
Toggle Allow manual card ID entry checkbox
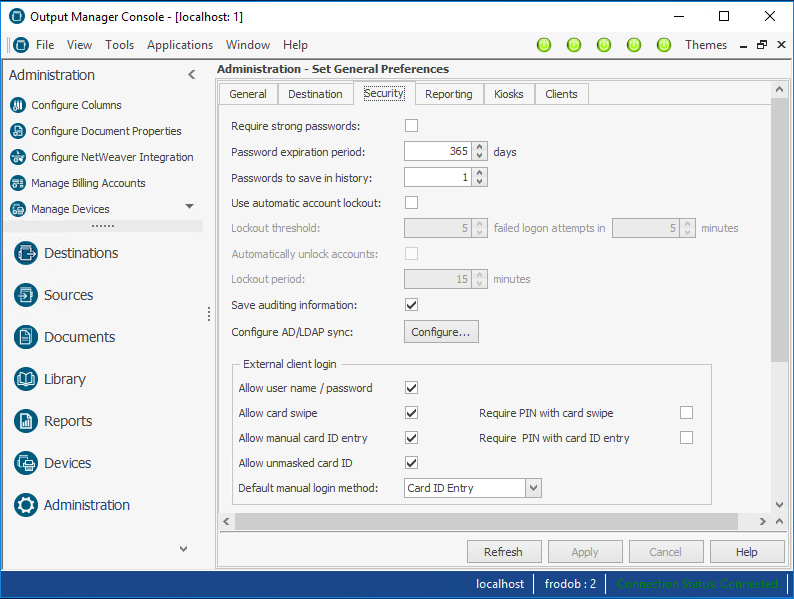pyautogui.click(x=412, y=437)
